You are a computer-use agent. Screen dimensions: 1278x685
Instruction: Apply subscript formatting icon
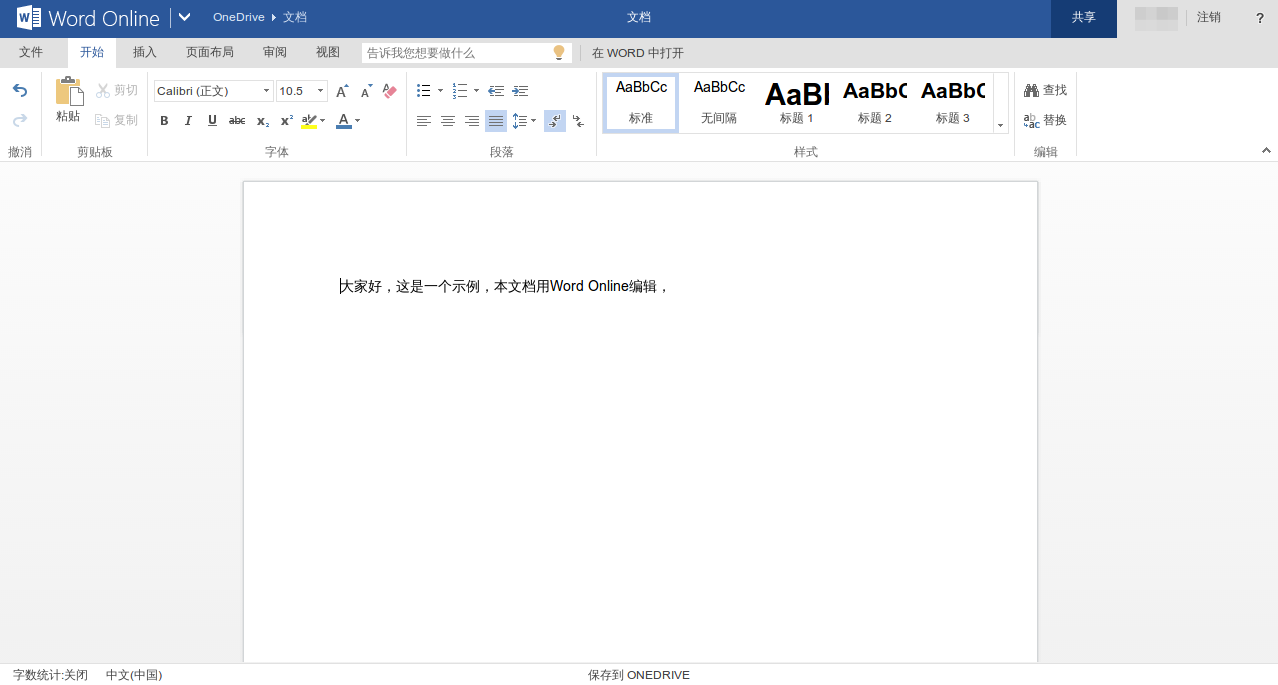(262, 121)
